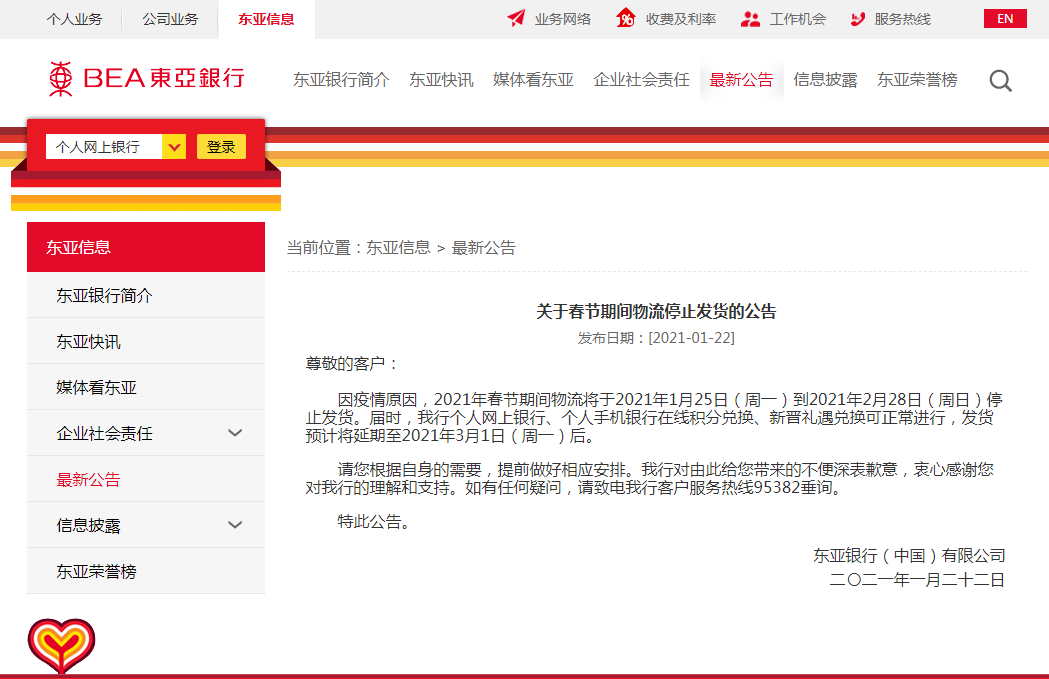Click the BEA 東亞銀行 logo
1049x679 pixels.
coord(147,78)
